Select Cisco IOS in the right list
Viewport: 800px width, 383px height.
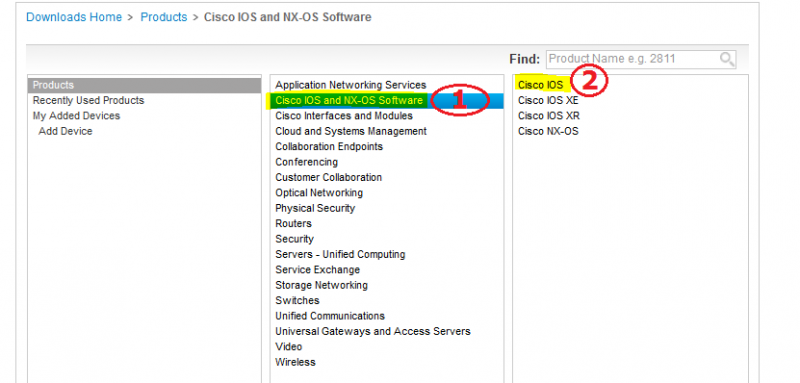[x=540, y=85]
